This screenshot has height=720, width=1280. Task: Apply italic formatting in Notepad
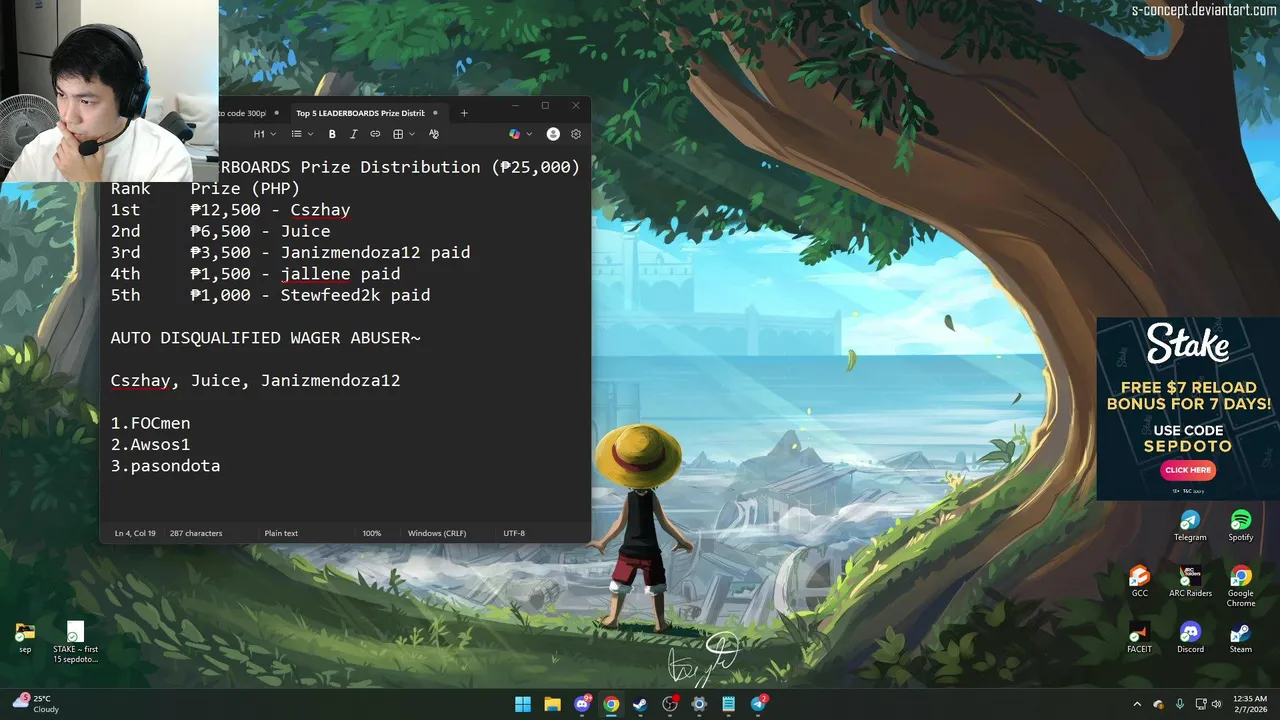[x=353, y=134]
